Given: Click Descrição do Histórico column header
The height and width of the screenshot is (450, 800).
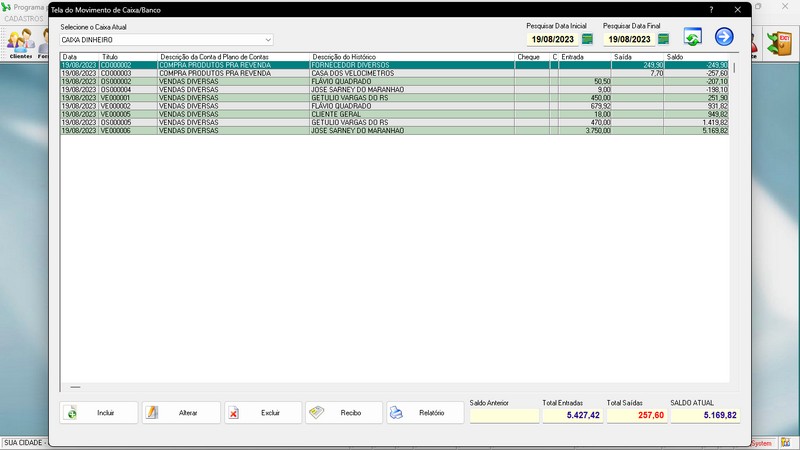Looking at the screenshot, I should click(x=412, y=57).
